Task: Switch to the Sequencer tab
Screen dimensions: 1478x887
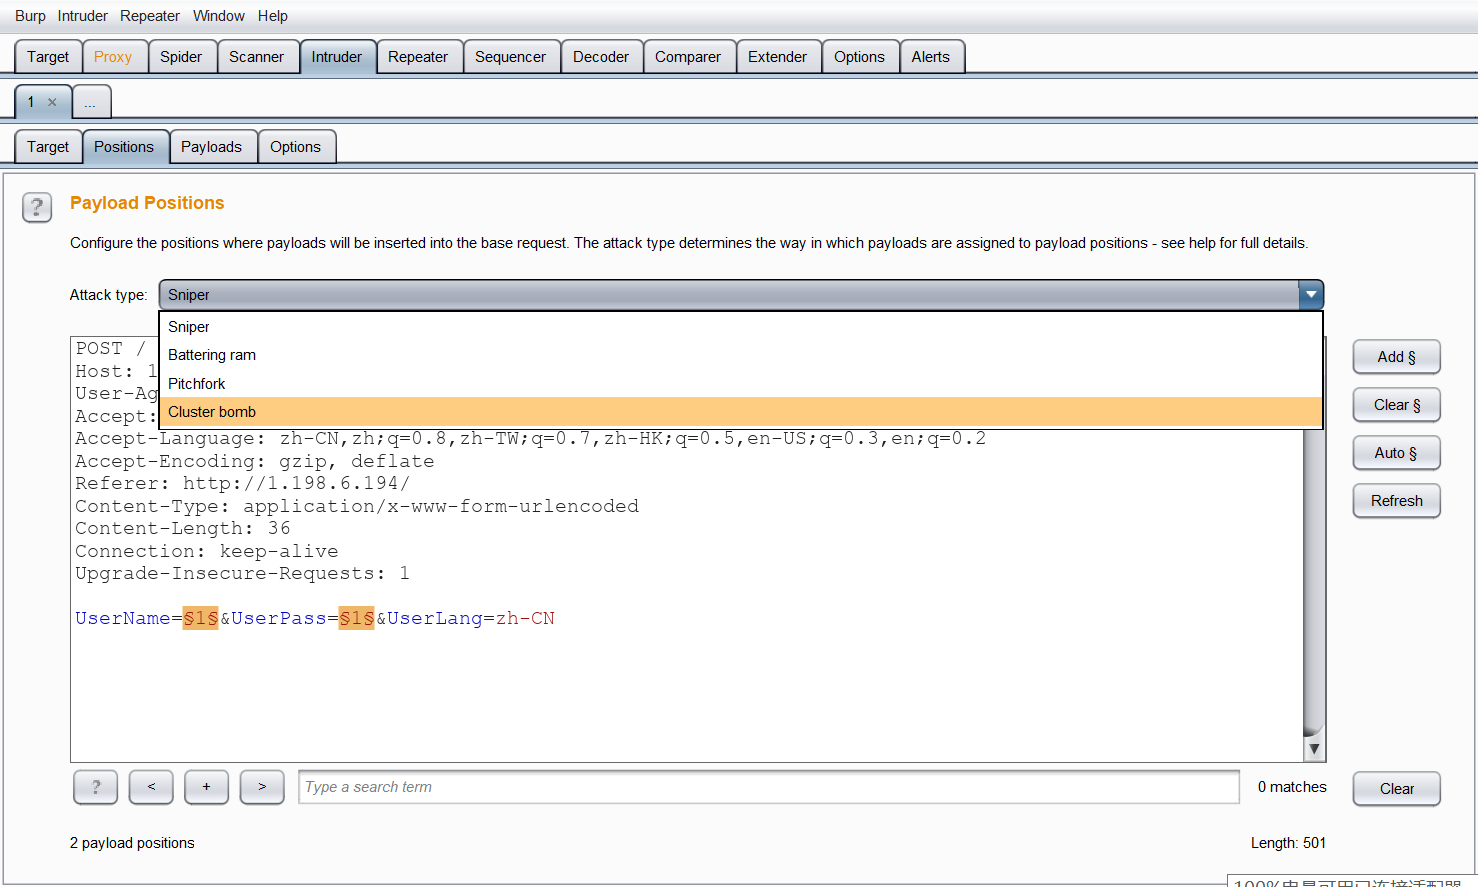Action: 510,57
